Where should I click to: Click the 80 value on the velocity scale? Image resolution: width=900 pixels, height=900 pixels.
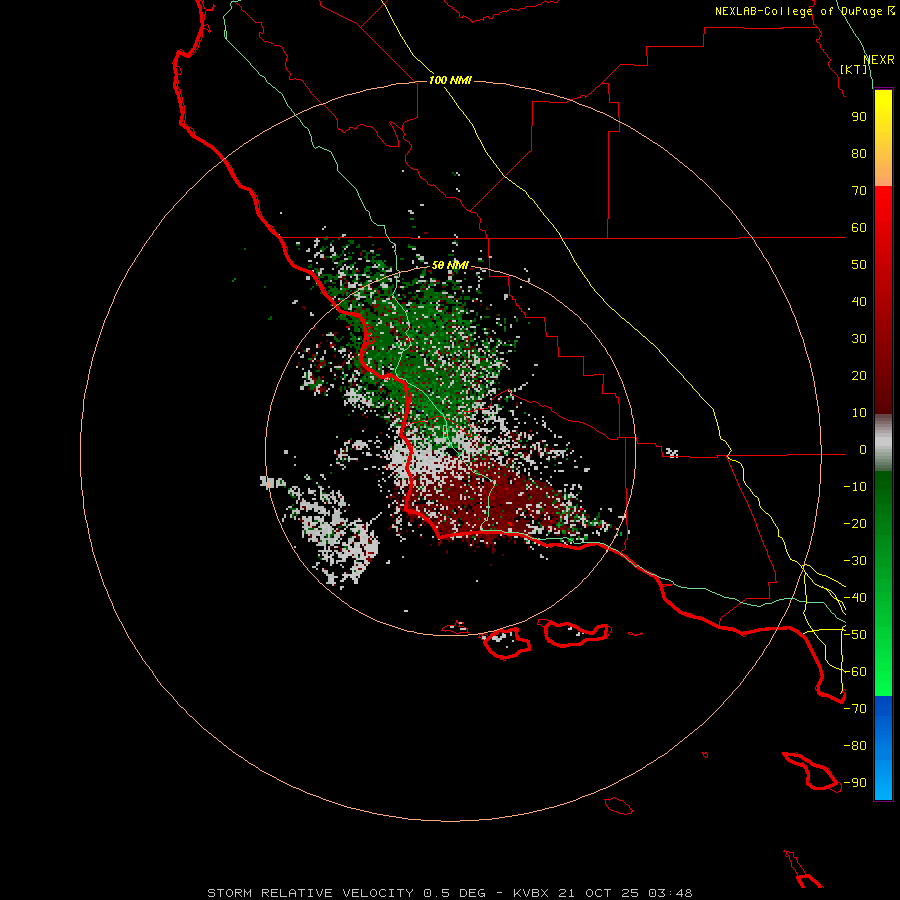click(859, 154)
